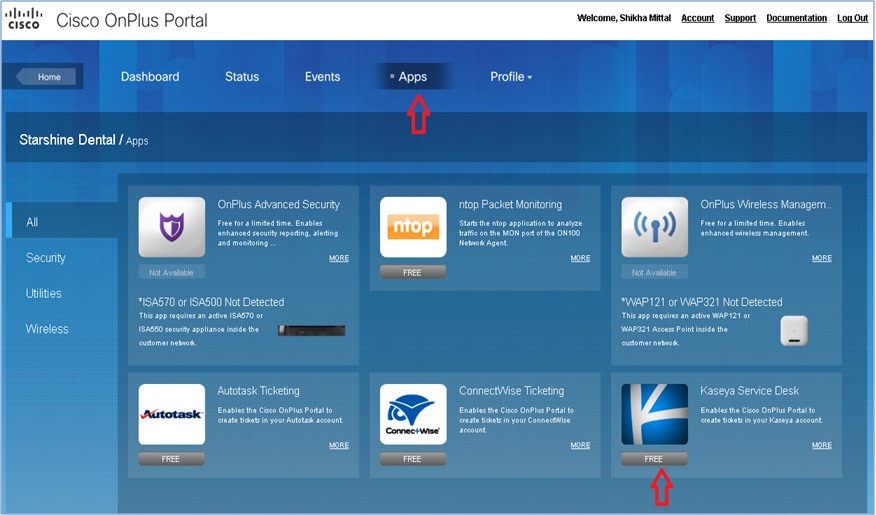Image resolution: width=876 pixels, height=515 pixels.
Task: Filter apps by Utilities category
Action: (x=43, y=293)
